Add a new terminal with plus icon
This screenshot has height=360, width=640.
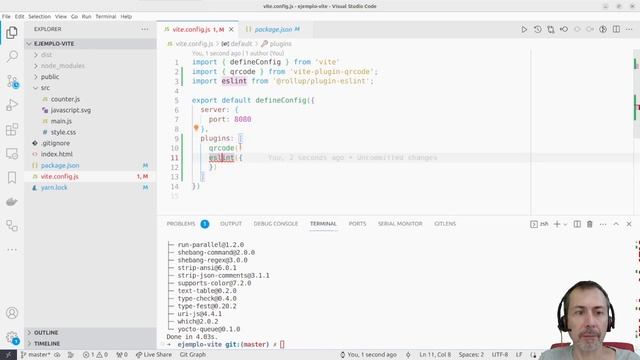point(557,224)
